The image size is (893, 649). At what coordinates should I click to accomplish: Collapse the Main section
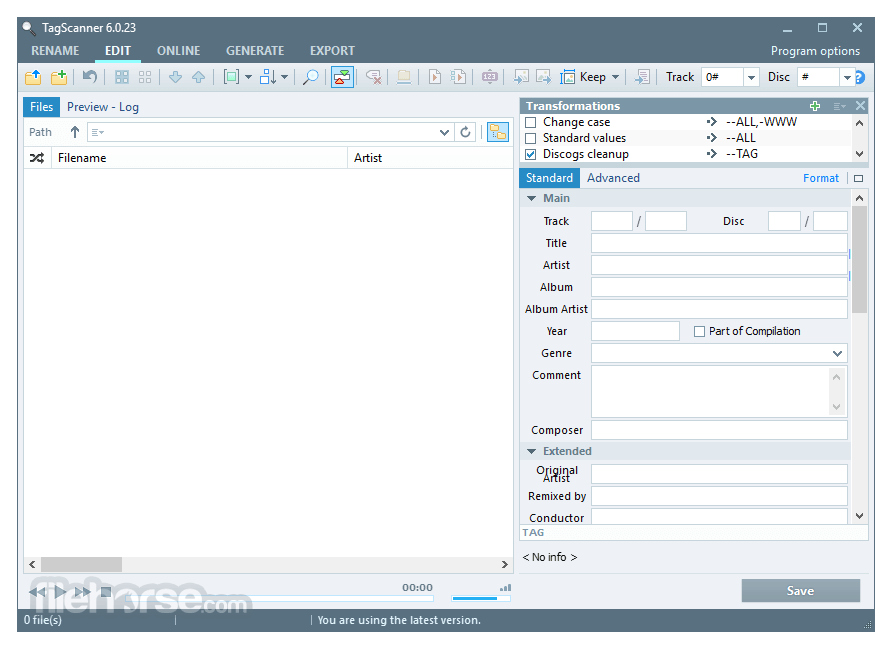531,199
